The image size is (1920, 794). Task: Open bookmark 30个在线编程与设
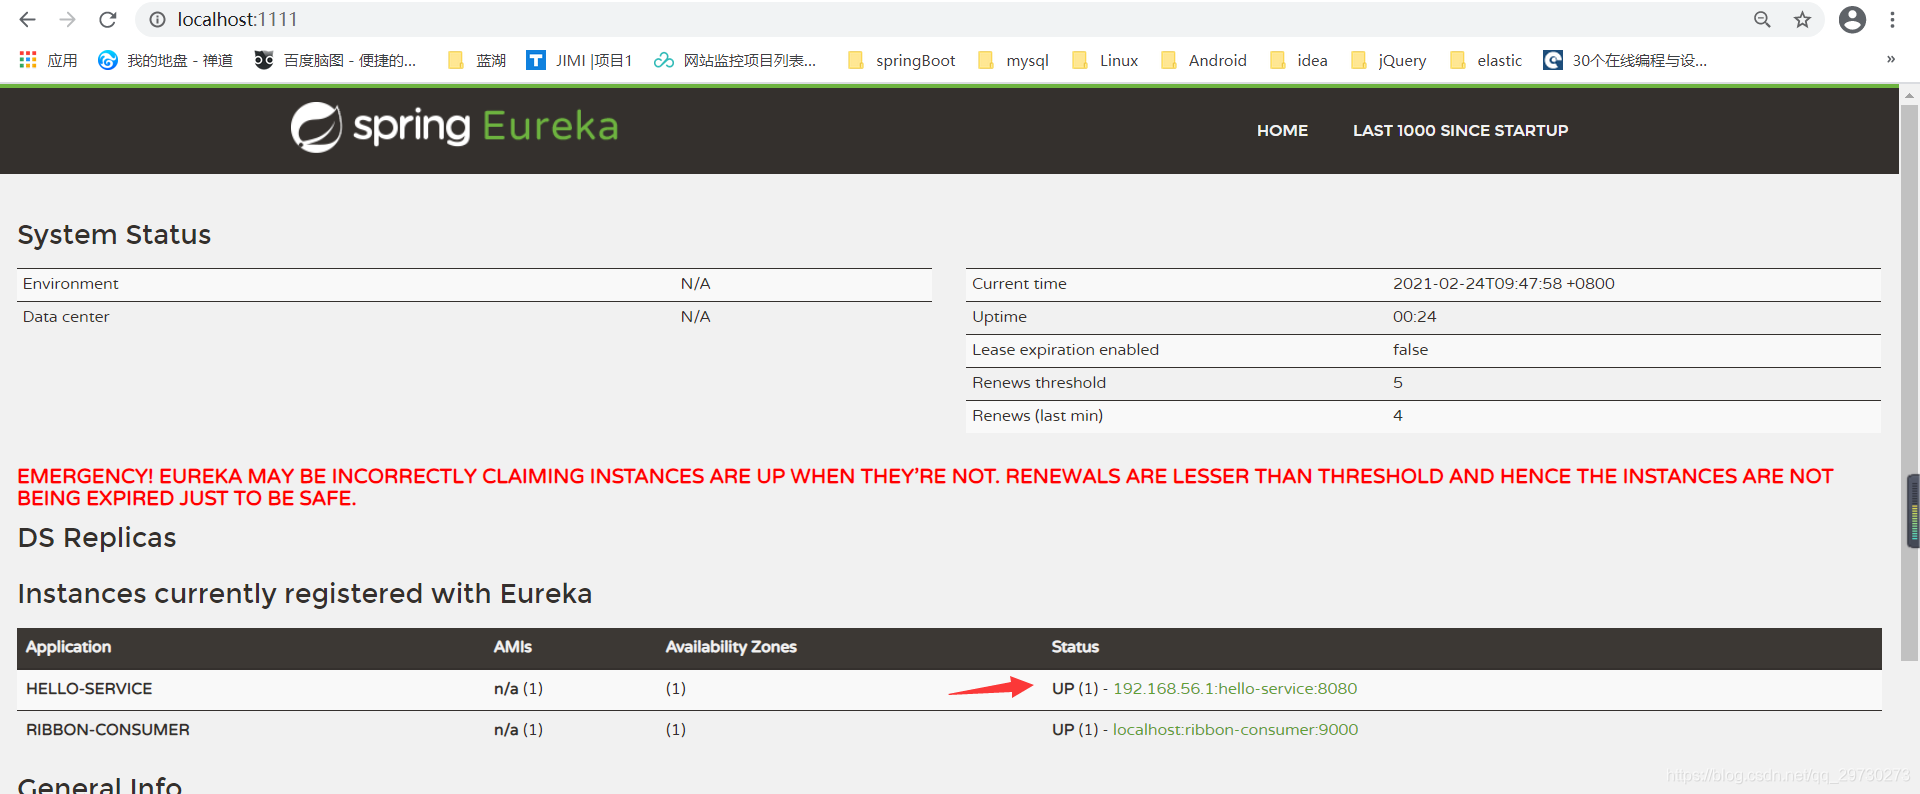1625,60
